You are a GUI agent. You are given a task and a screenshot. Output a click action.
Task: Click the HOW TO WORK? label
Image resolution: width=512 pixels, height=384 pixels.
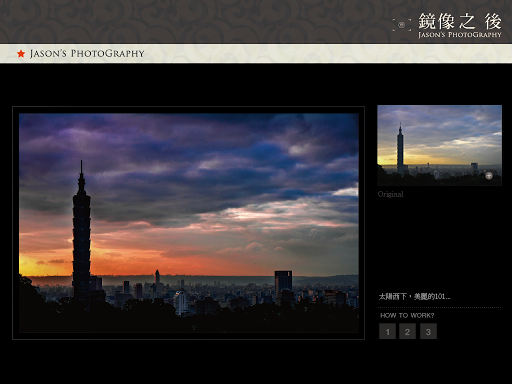point(407,315)
